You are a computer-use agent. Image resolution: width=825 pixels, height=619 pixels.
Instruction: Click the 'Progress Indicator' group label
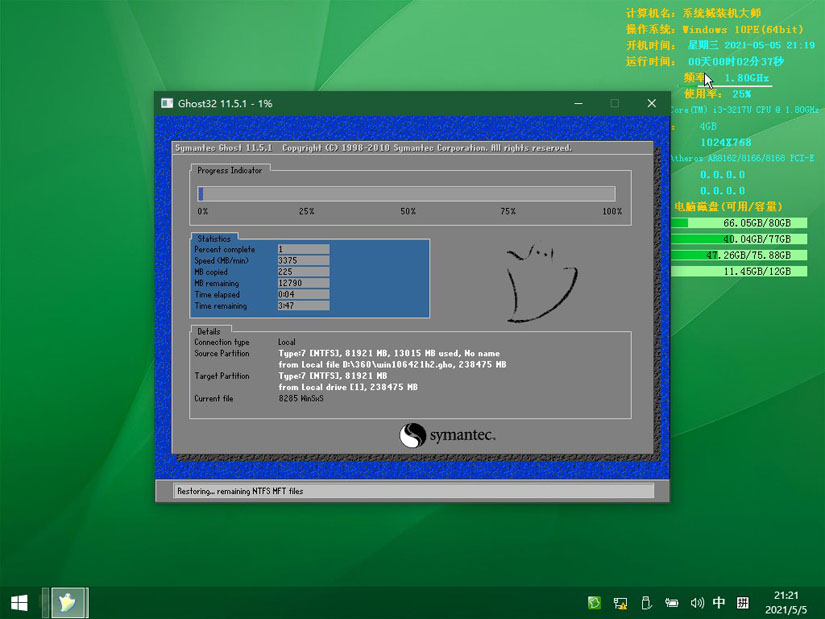pos(229,170)
